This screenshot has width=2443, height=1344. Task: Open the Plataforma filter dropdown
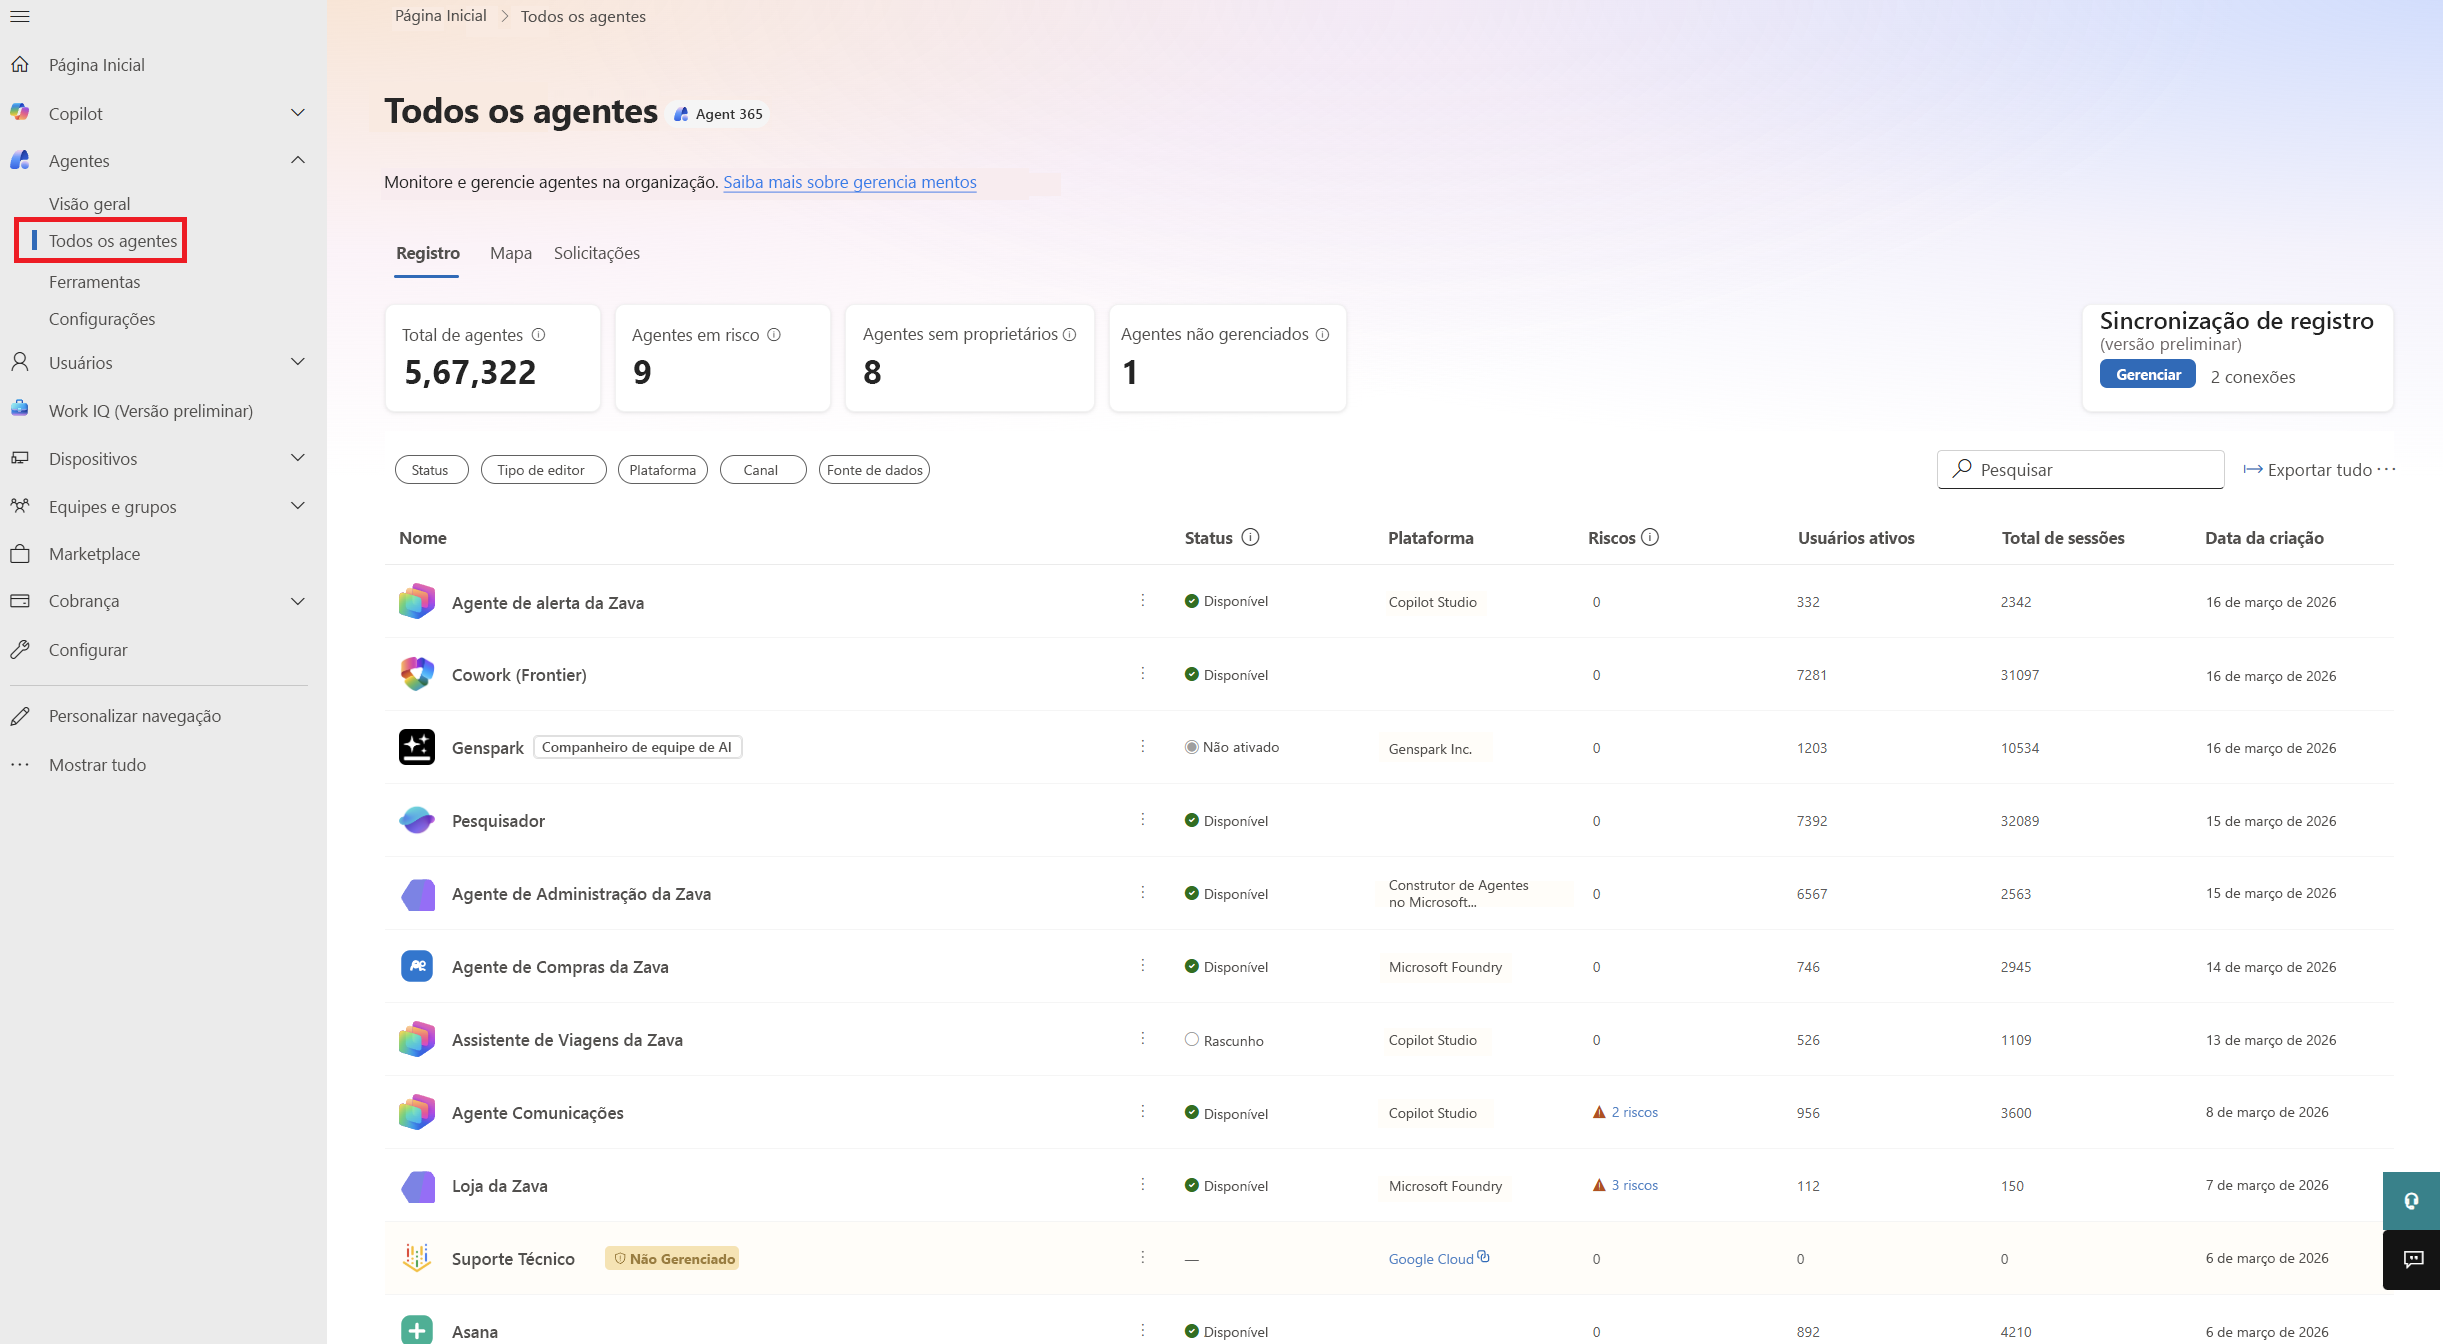click(663, 470)
